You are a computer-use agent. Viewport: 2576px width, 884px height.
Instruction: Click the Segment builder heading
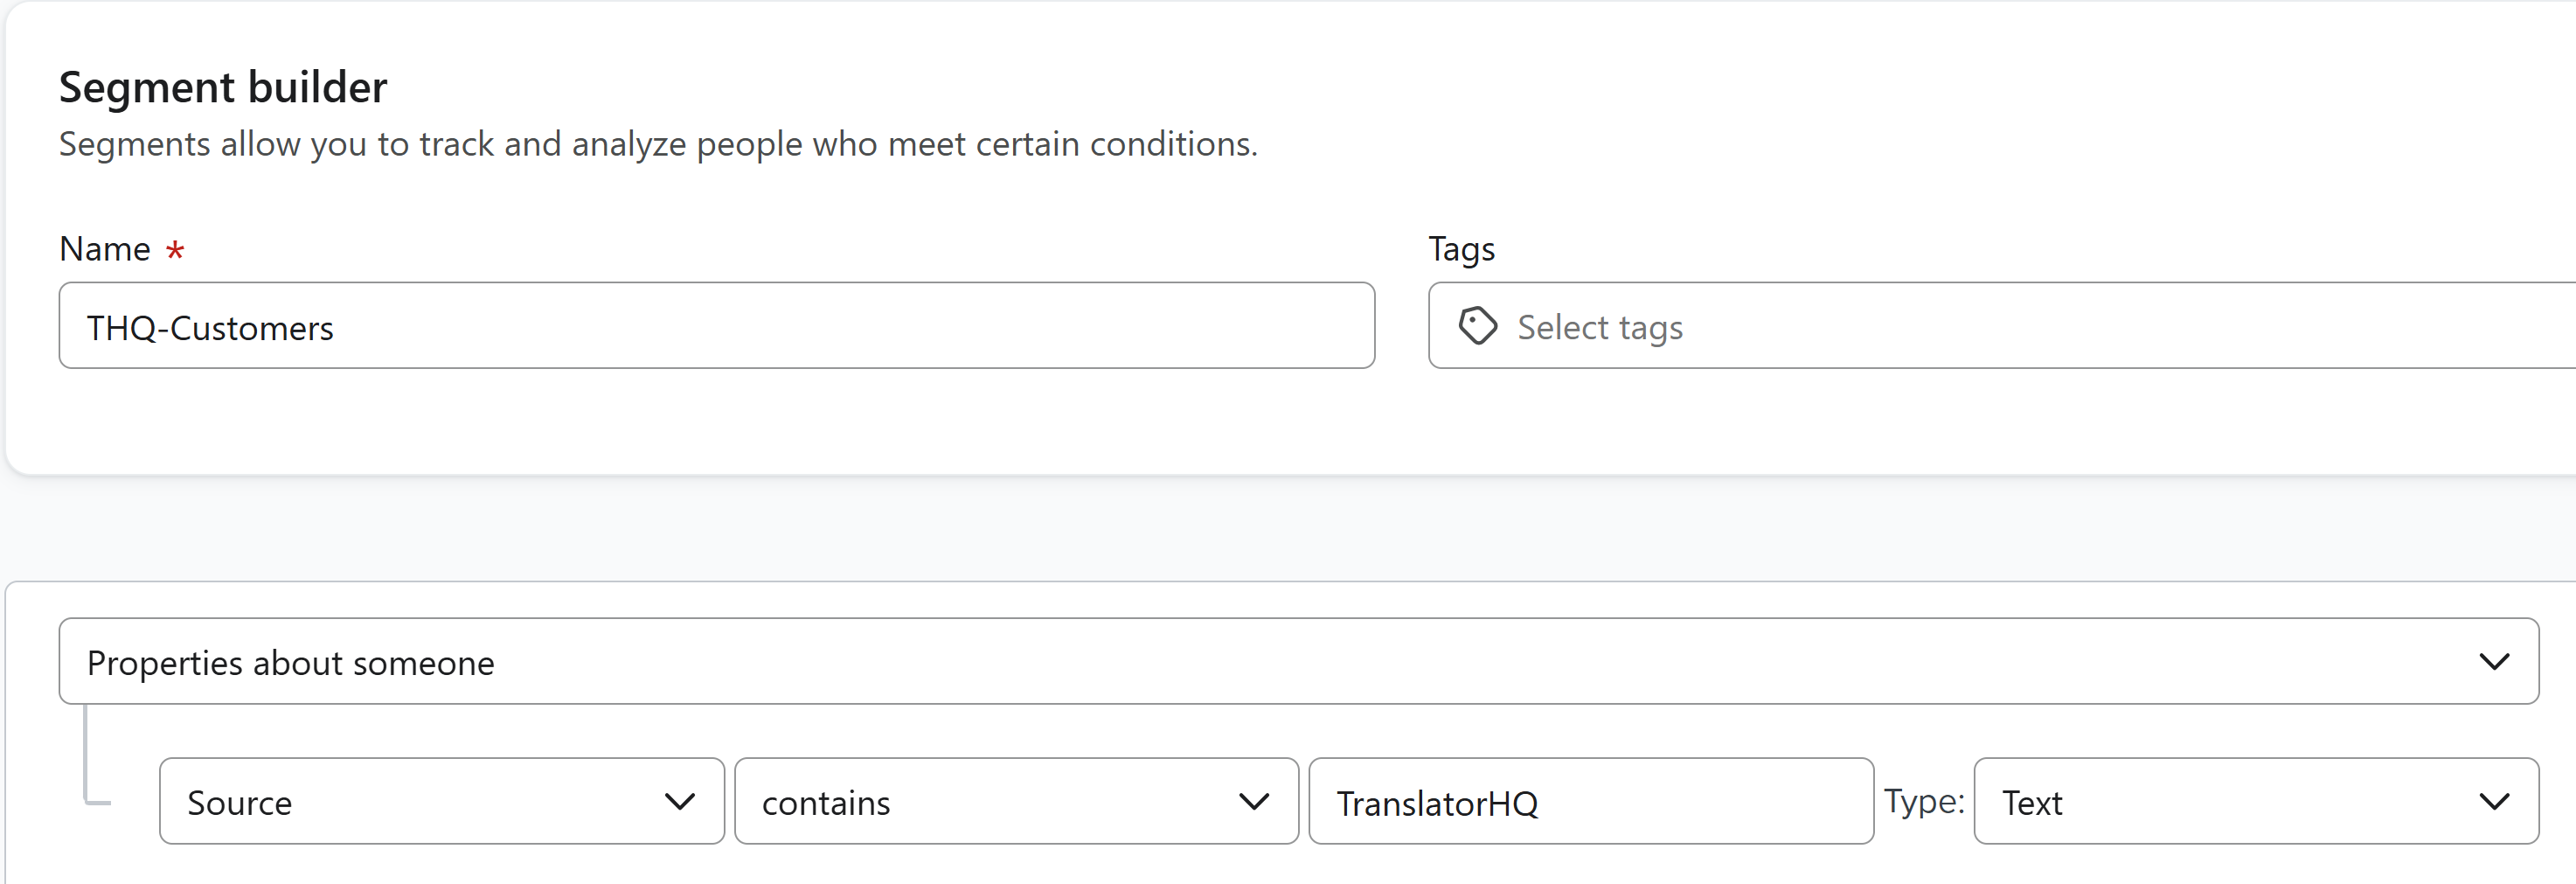(223, 88)
